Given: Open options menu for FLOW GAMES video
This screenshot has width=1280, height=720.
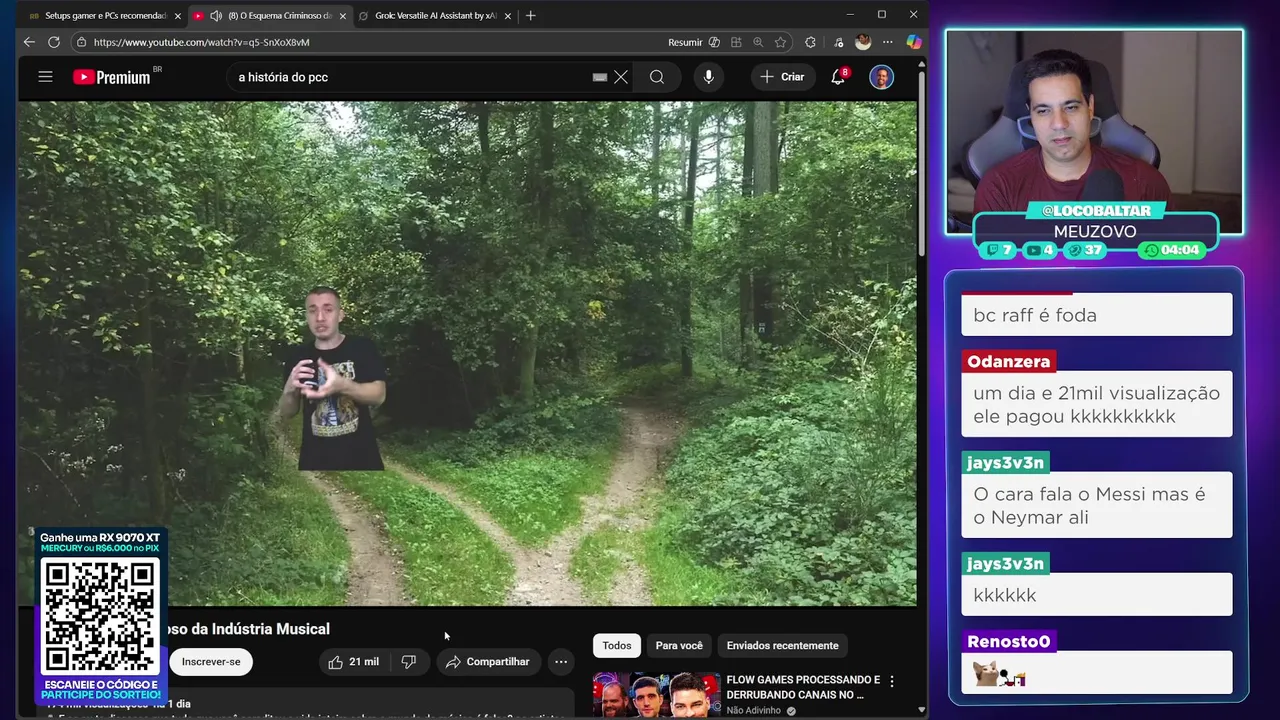Looking at the screenshot, I should click(892, 681).
